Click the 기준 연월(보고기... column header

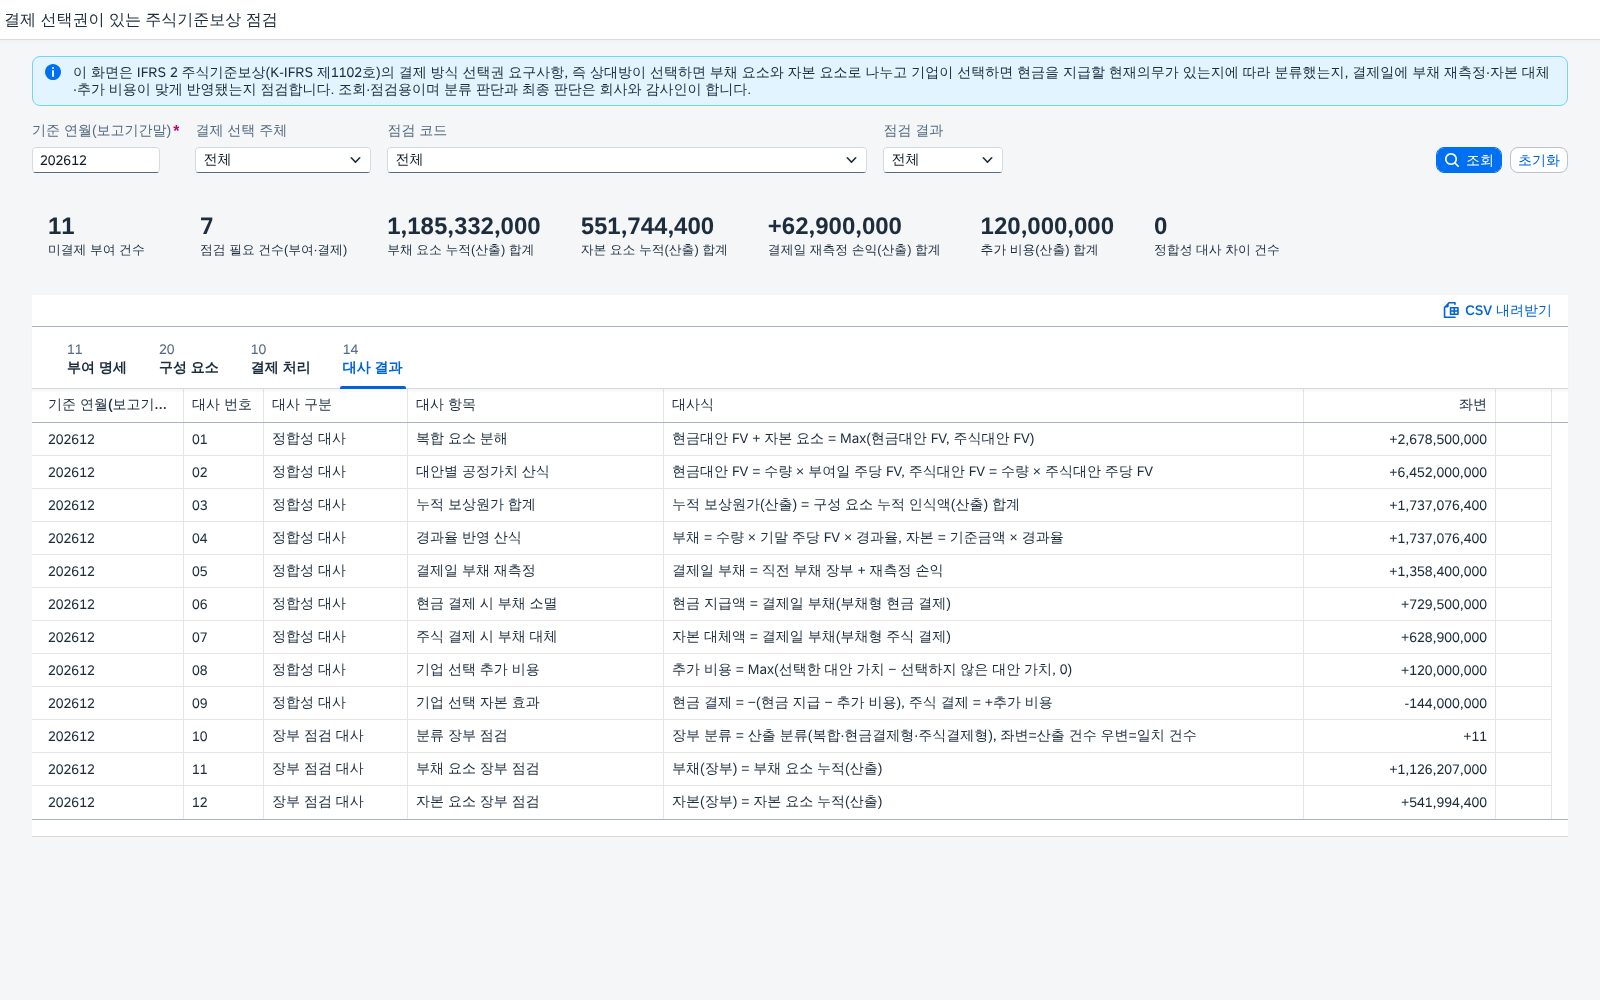point(107,405)
